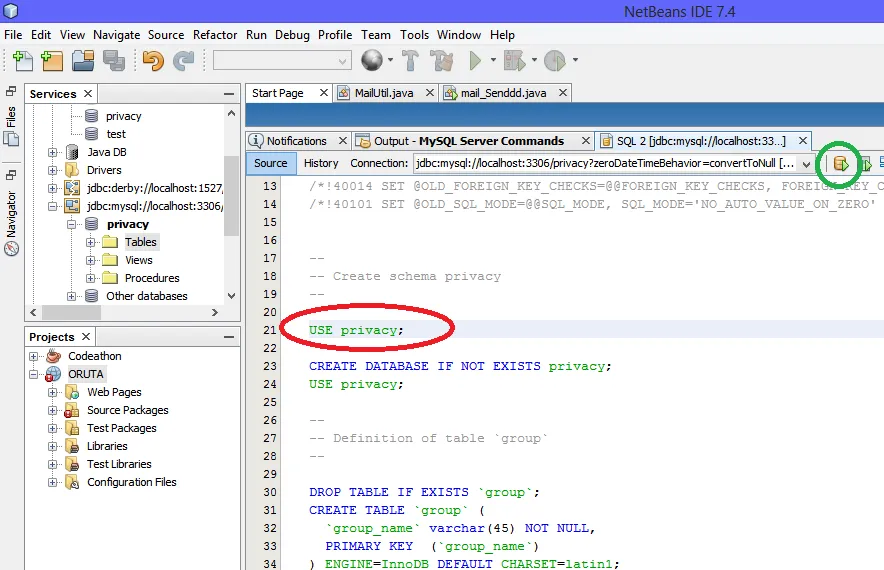This screenshot has width=884, height=570.
Task: Close the SQL 2 editor tab
Action: tap(803, 140)
